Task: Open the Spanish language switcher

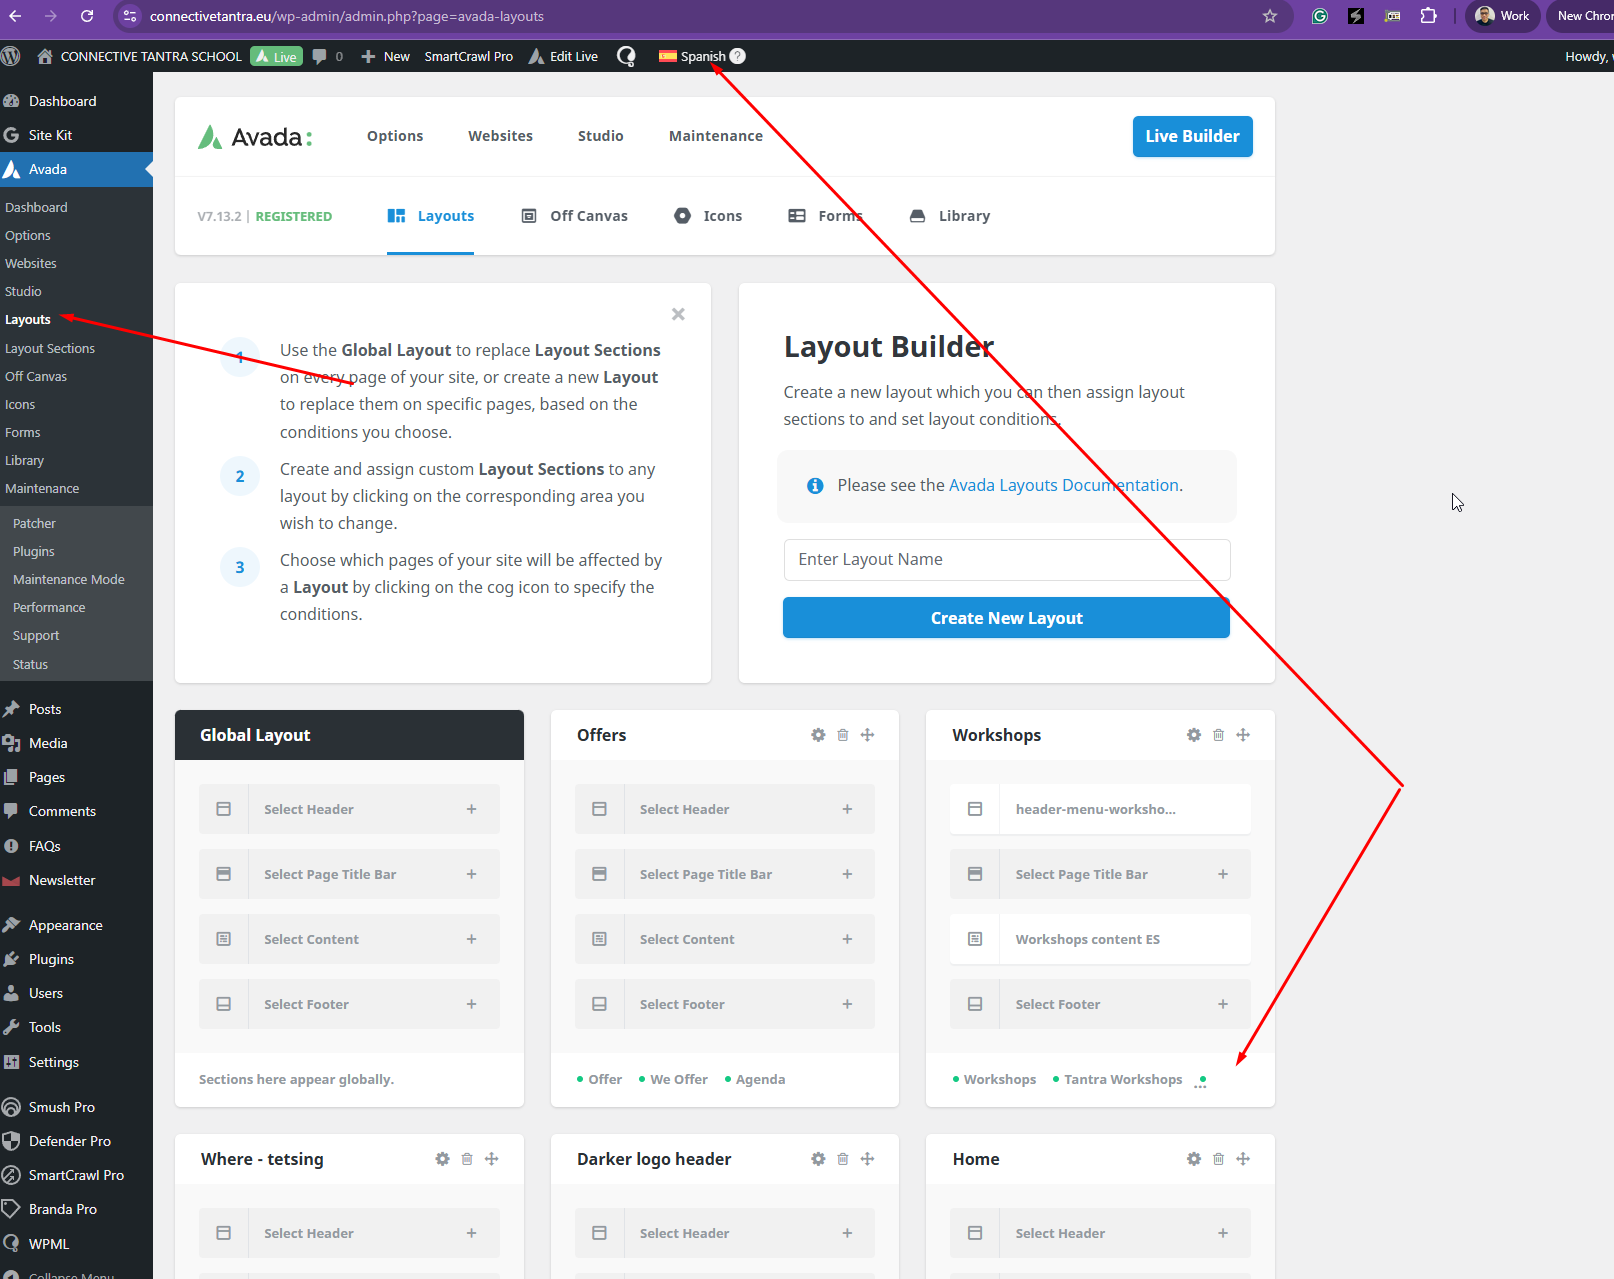Action: (692, 56)
